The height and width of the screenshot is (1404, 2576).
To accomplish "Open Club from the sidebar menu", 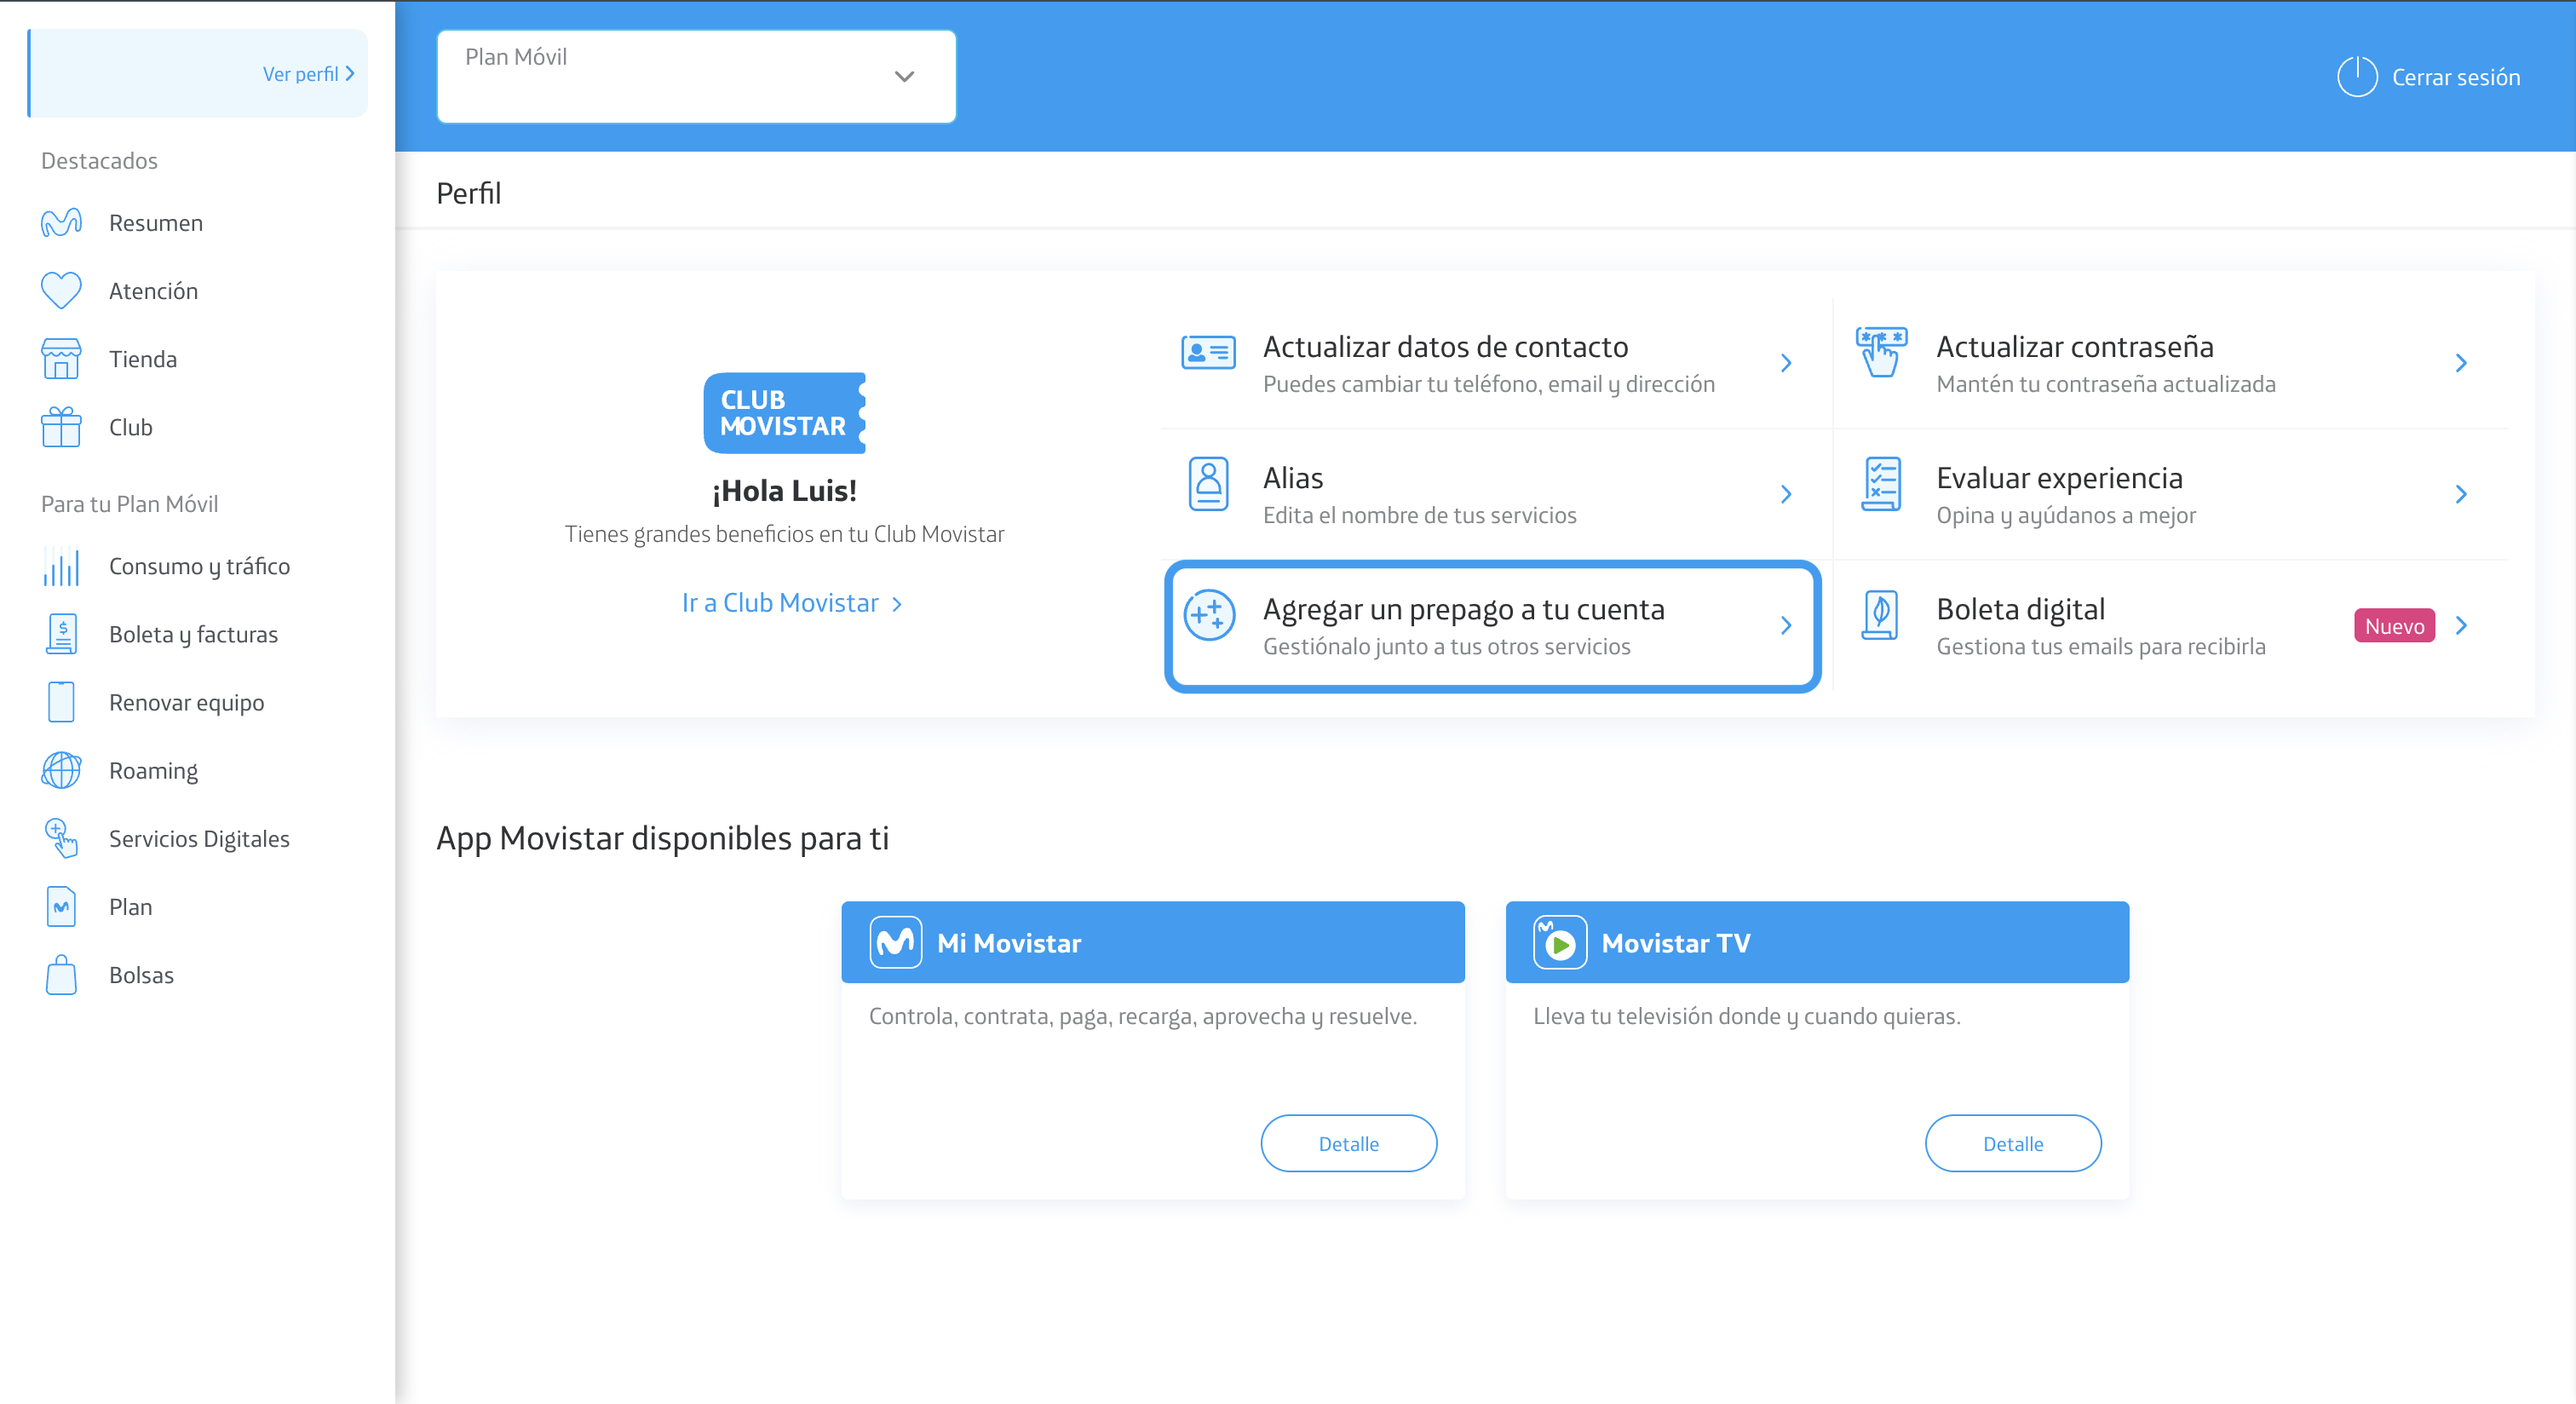I will tap(131, 427).
